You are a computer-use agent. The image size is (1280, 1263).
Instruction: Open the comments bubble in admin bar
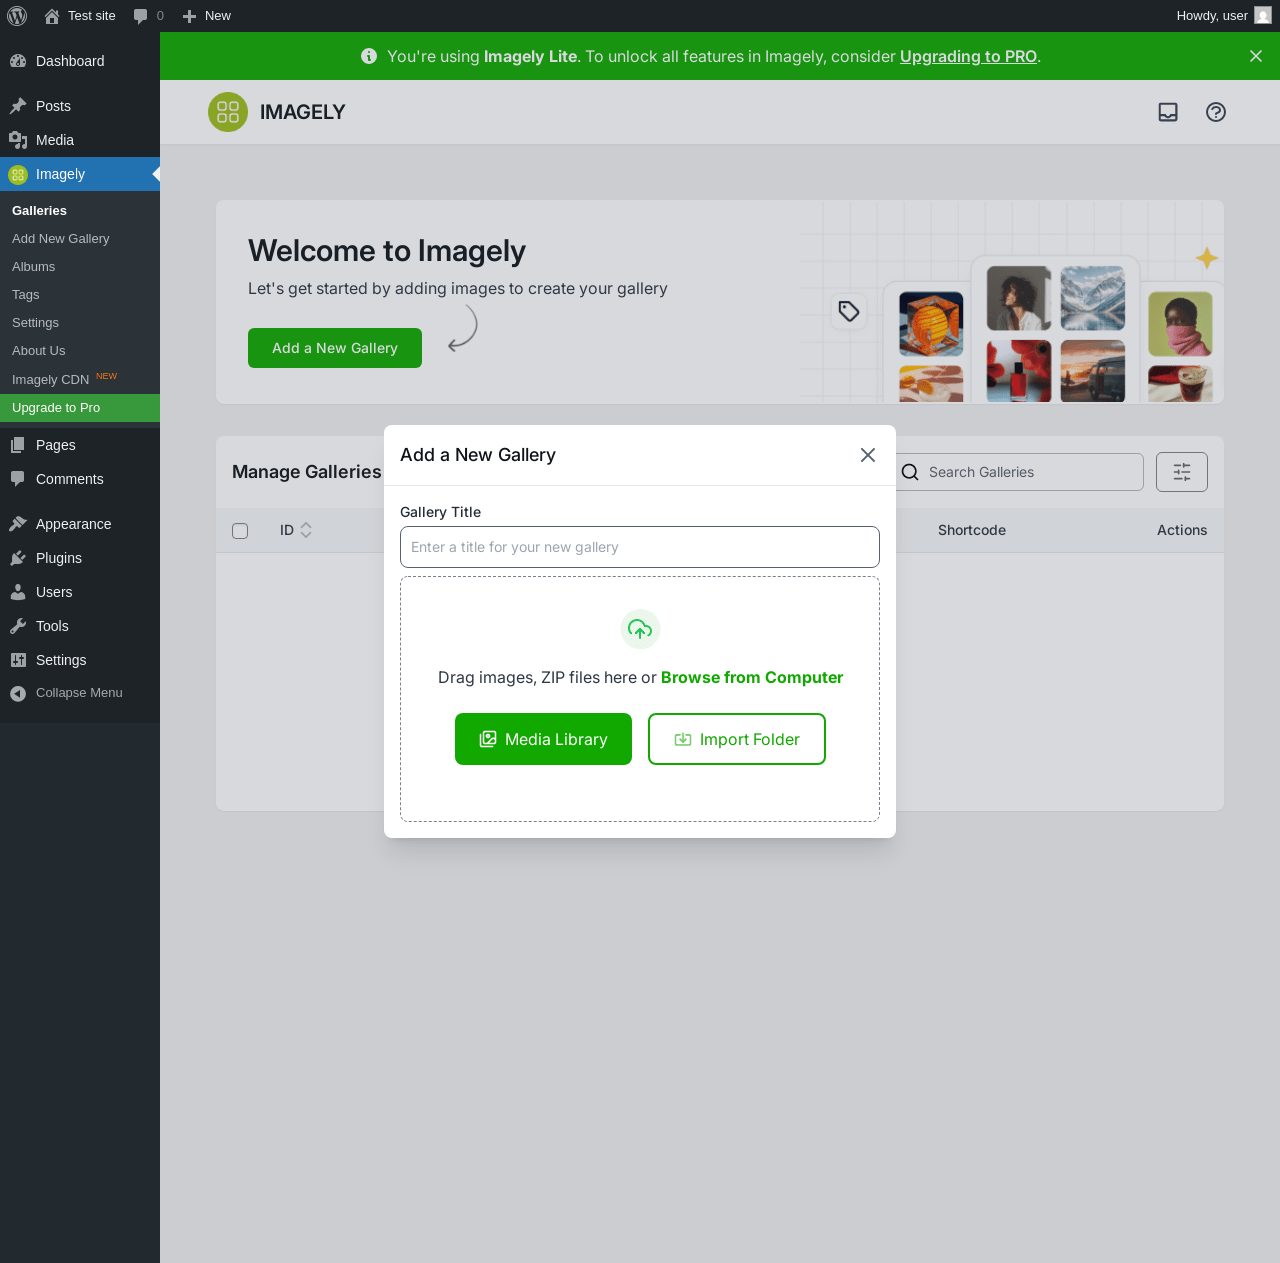(140, 16)
